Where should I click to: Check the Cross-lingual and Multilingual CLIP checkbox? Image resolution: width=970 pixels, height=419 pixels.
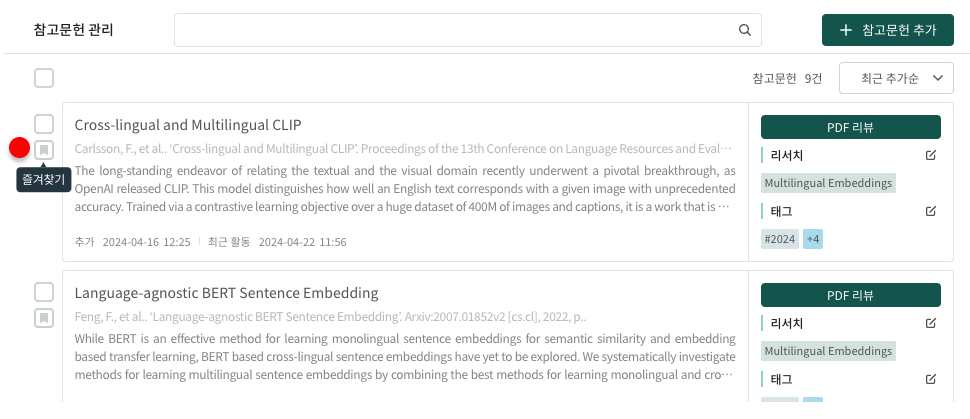pos(44,124)
